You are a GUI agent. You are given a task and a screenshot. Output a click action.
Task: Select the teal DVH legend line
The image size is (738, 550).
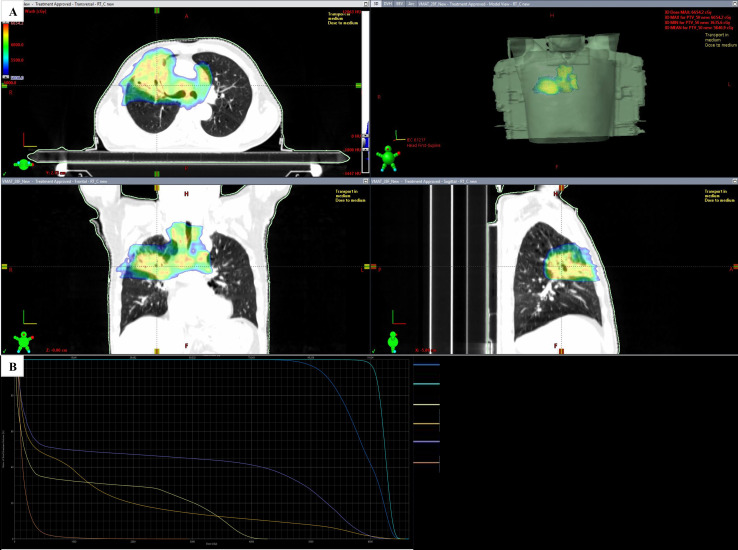tap(426, 384)
